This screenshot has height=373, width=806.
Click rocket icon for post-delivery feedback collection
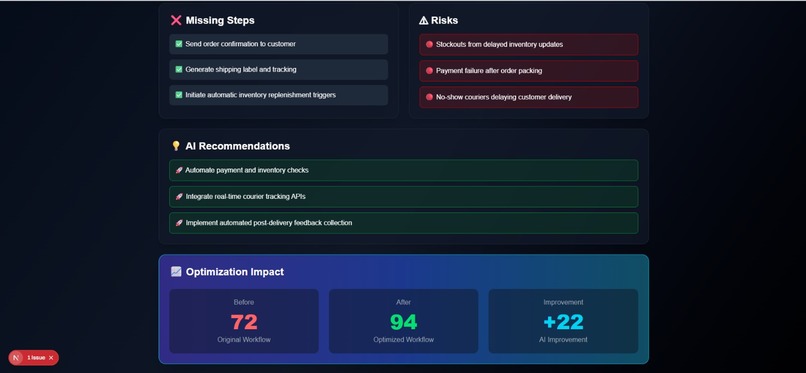[179, 222]
